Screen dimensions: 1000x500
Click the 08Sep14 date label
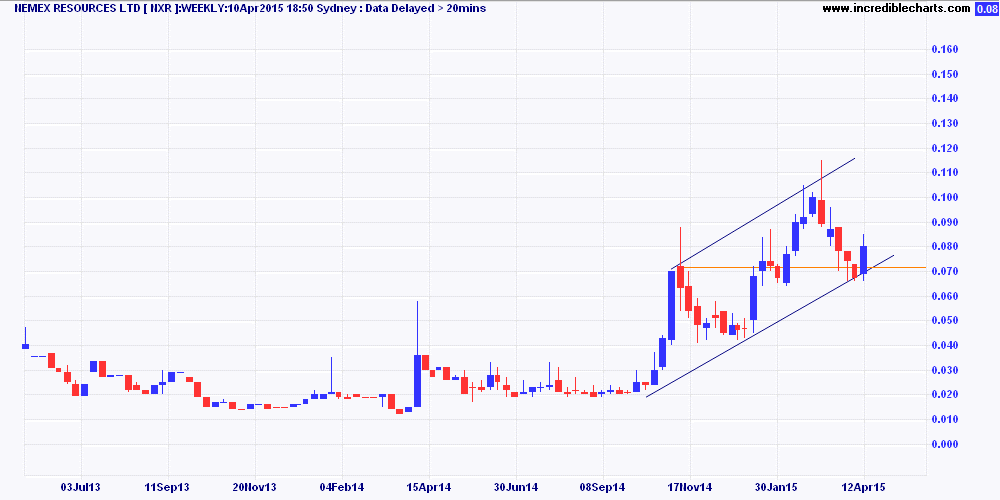pyautogui.click(x=602, y=488)
